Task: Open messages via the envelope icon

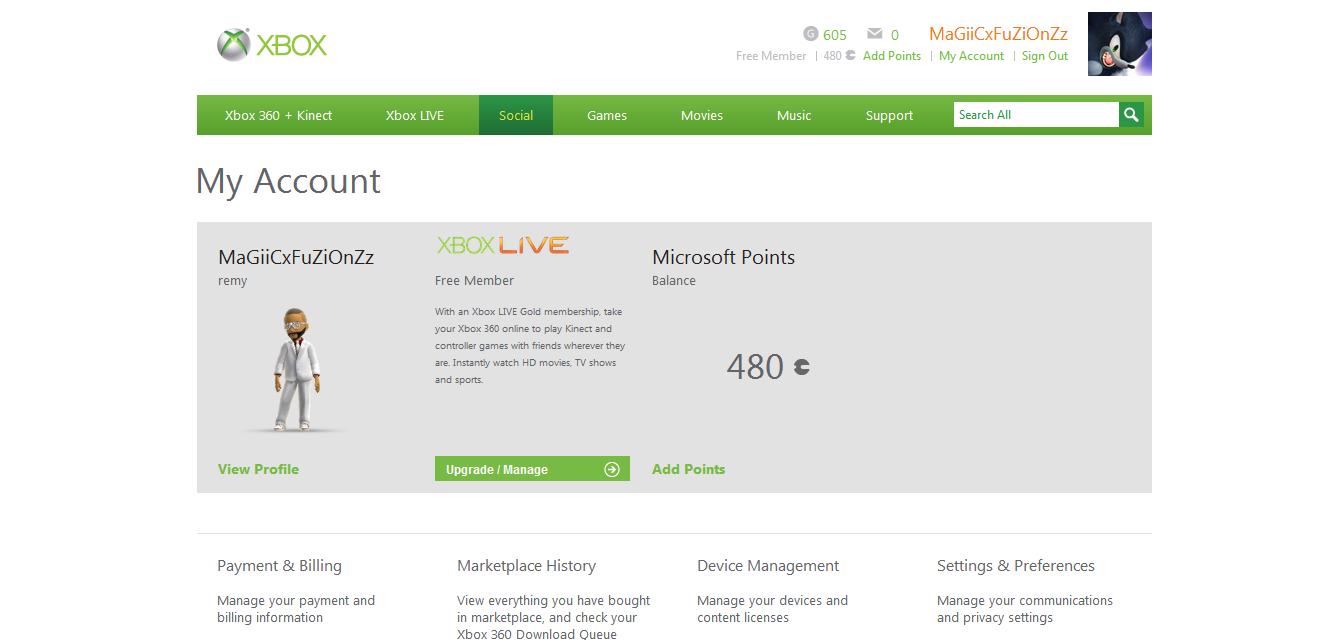Action: coord(875,34)
